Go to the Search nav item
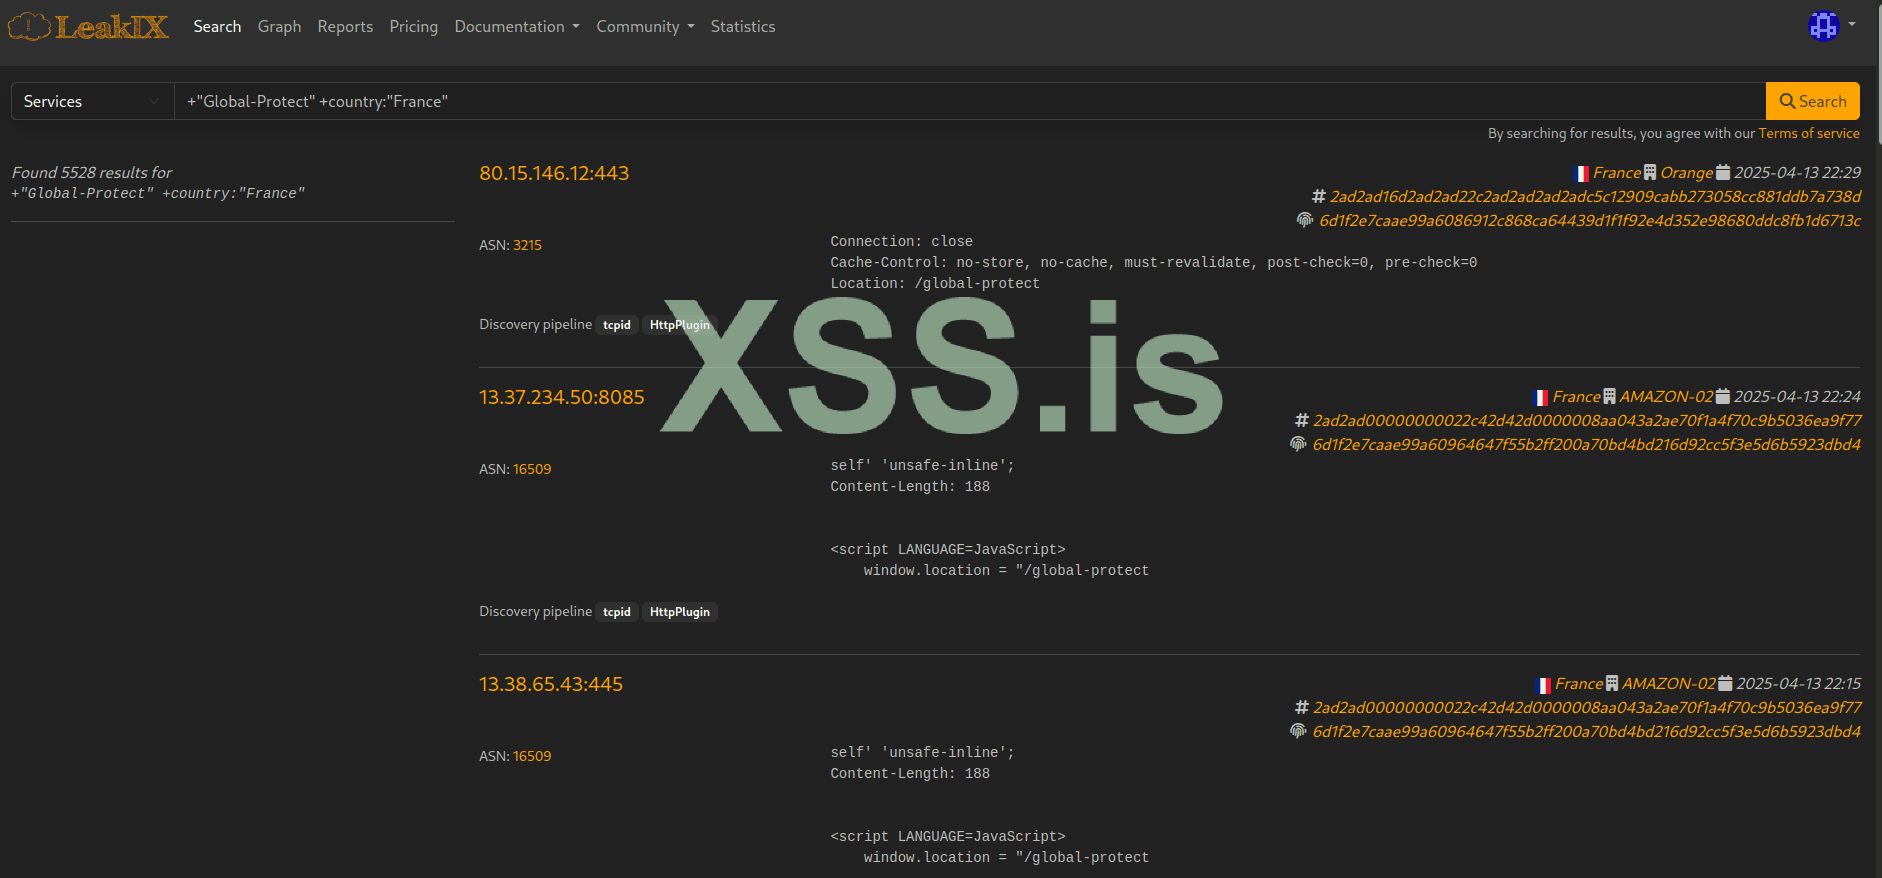 (x=217, y=26)
